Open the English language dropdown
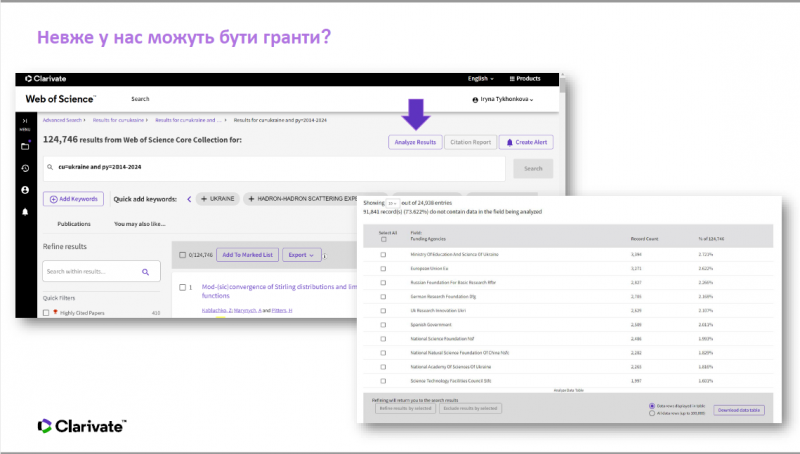Image resolution: width=800 pixels, height=454 pixels. (x=482, y=78)
